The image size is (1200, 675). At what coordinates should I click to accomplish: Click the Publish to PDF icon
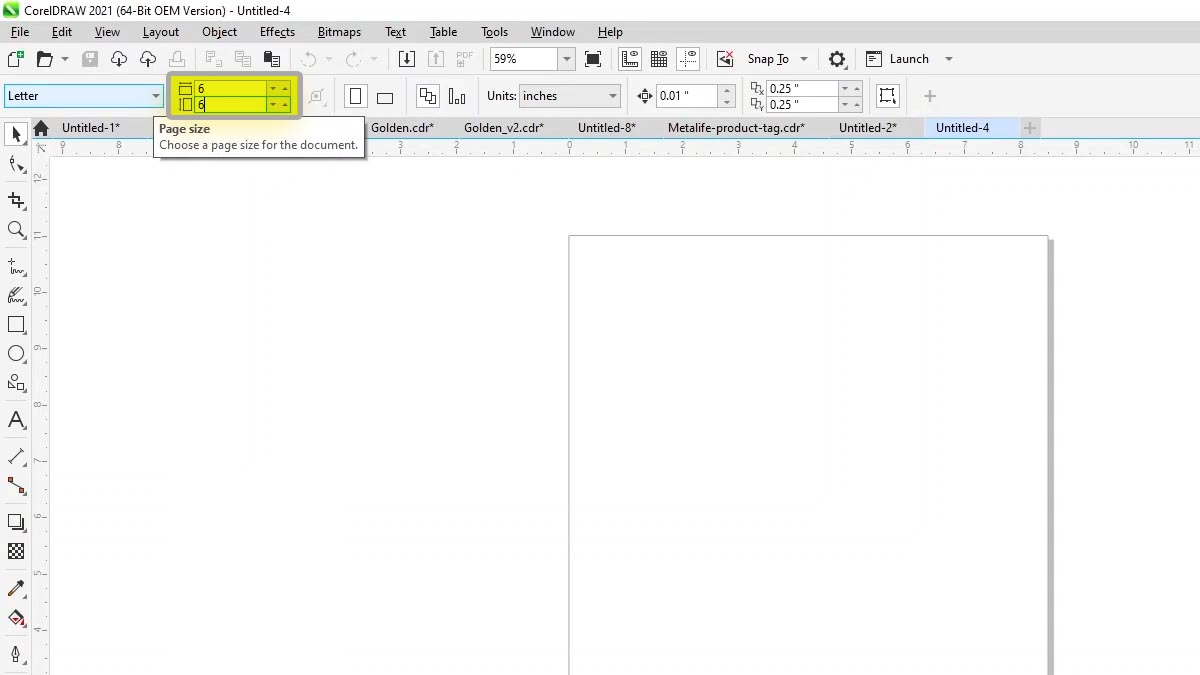coord(462,58)
